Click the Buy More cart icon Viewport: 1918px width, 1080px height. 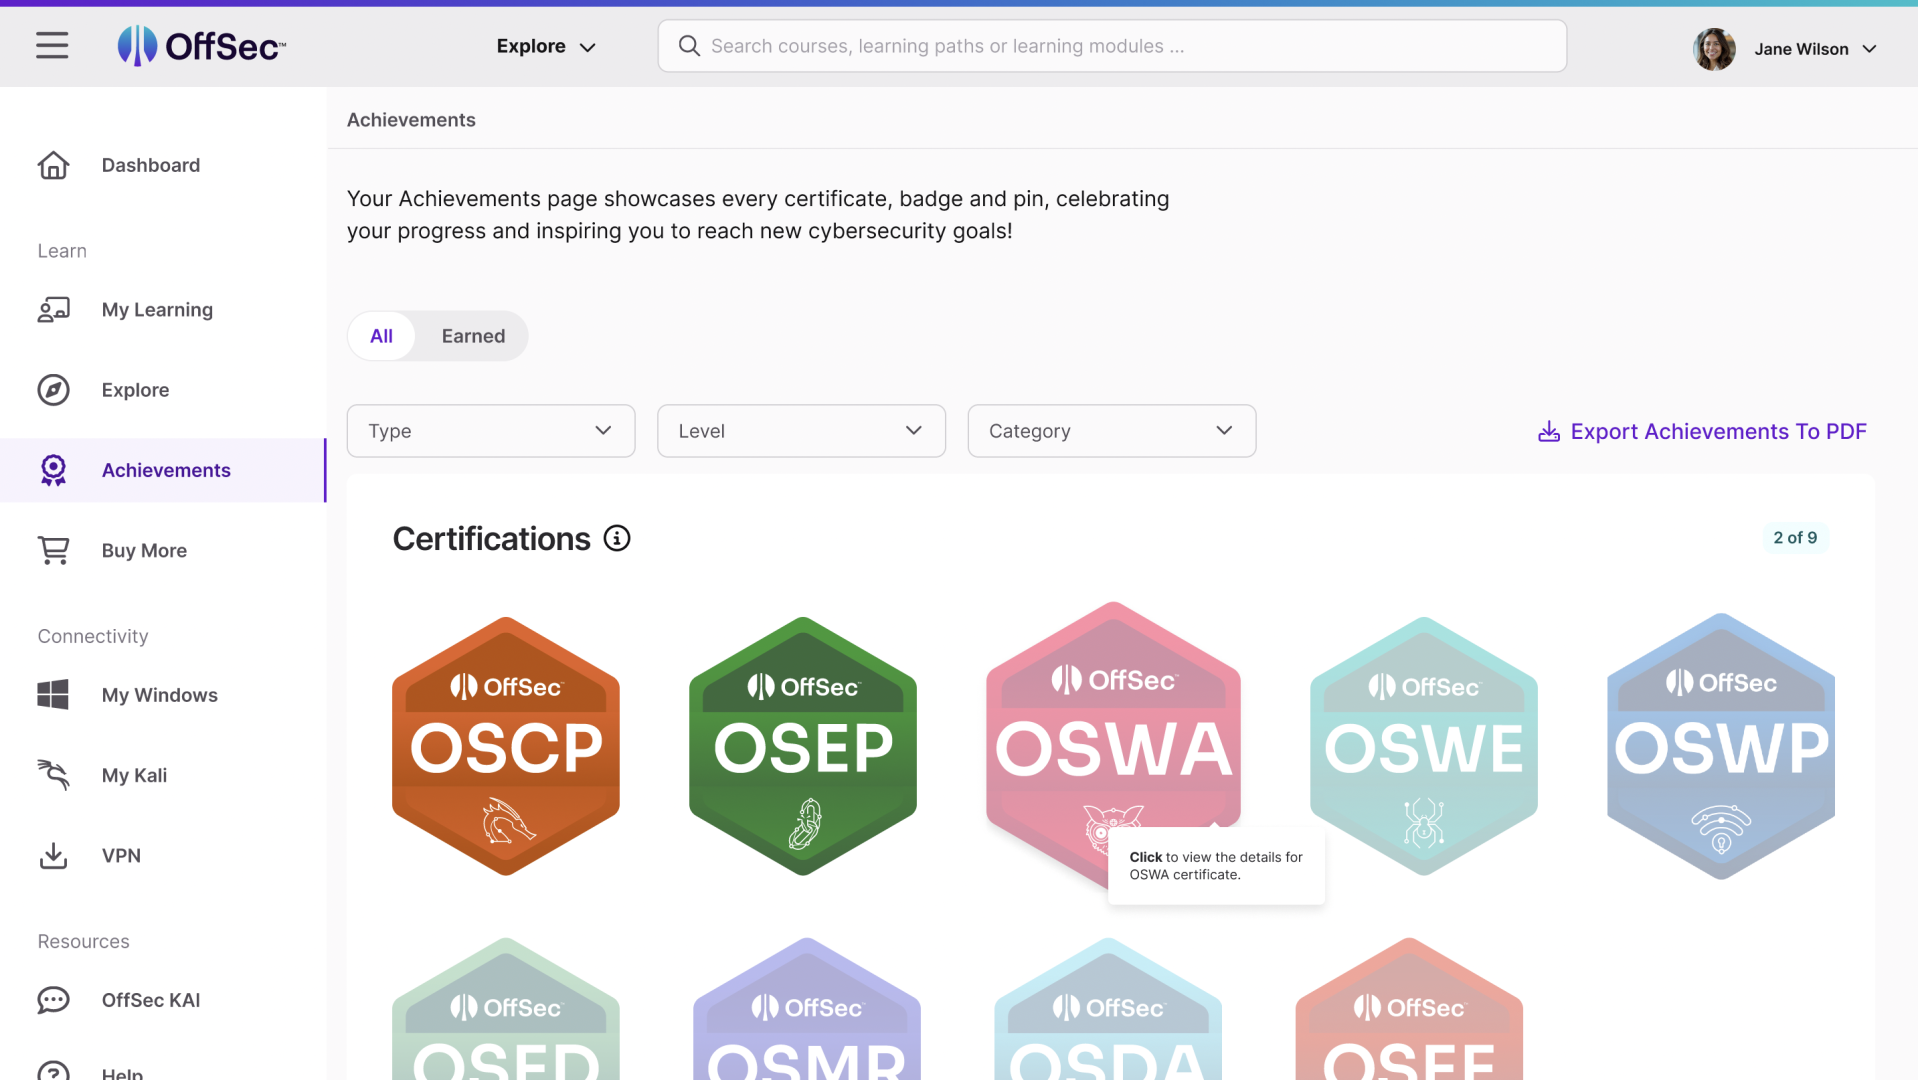pos(53,550)
